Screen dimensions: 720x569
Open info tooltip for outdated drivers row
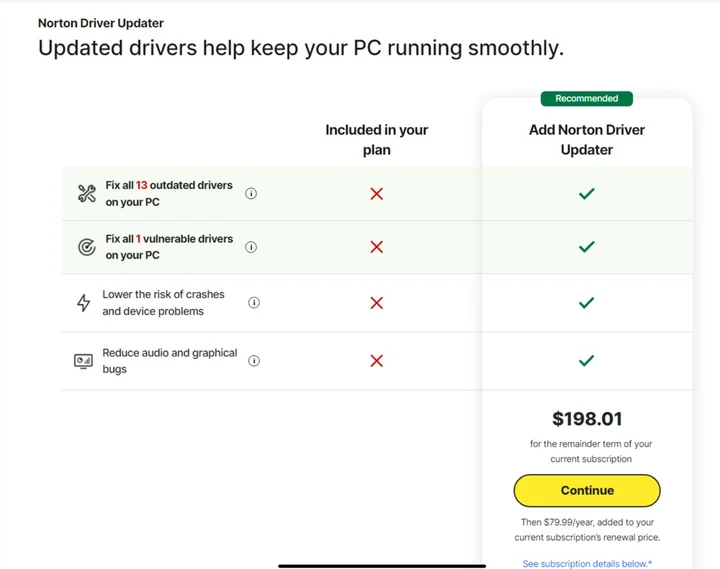point(251,194)
